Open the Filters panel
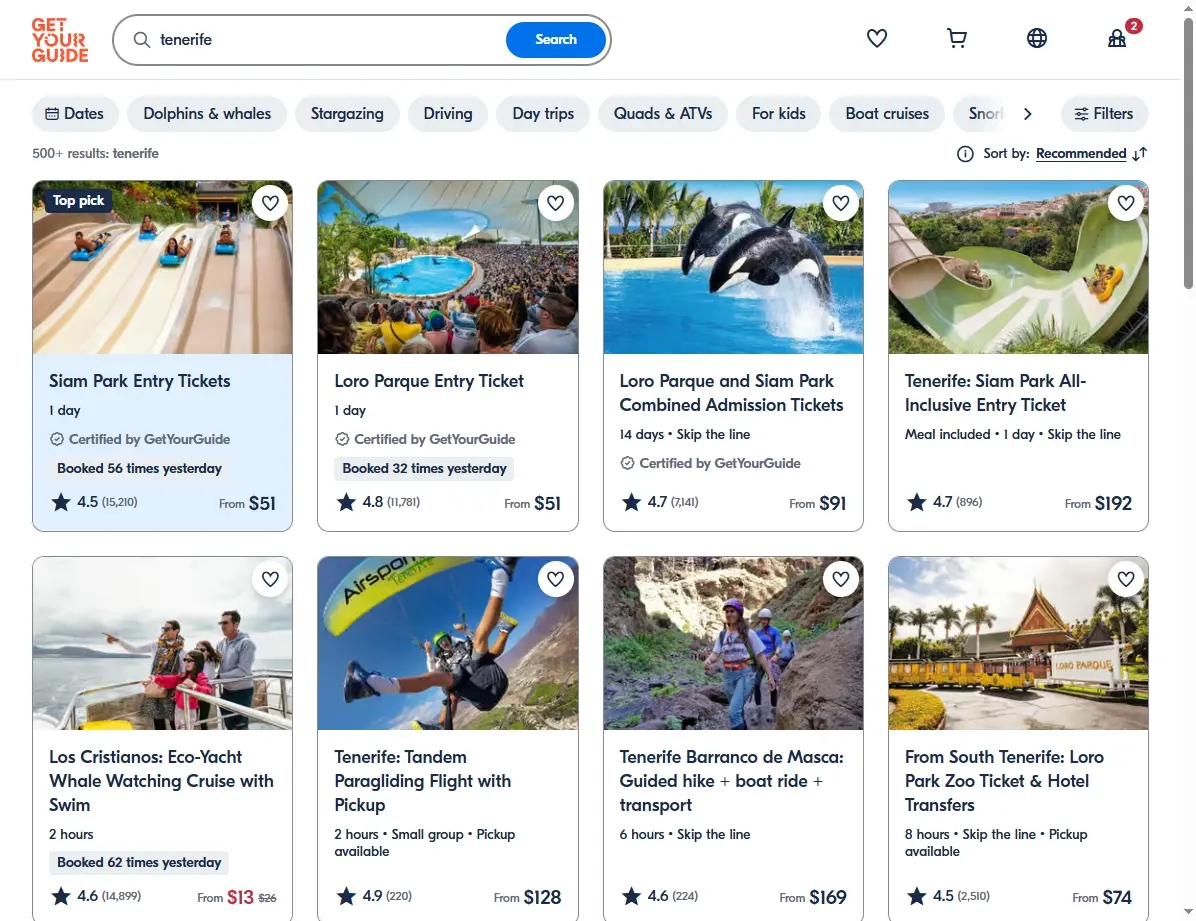Viewport: 1196px width, 921px height. point(1104,114)
